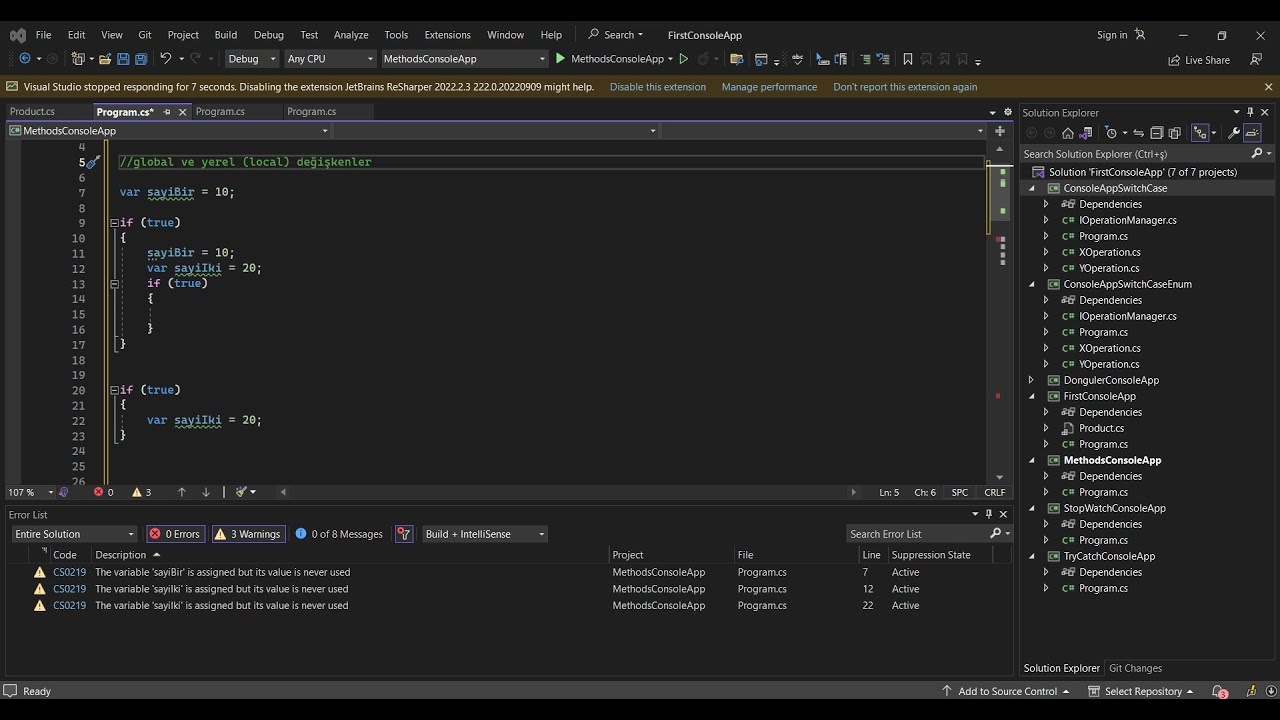Screen dimensions: 1280x720
Task: Click the Save toolbar icon
Action: (123, 59)
